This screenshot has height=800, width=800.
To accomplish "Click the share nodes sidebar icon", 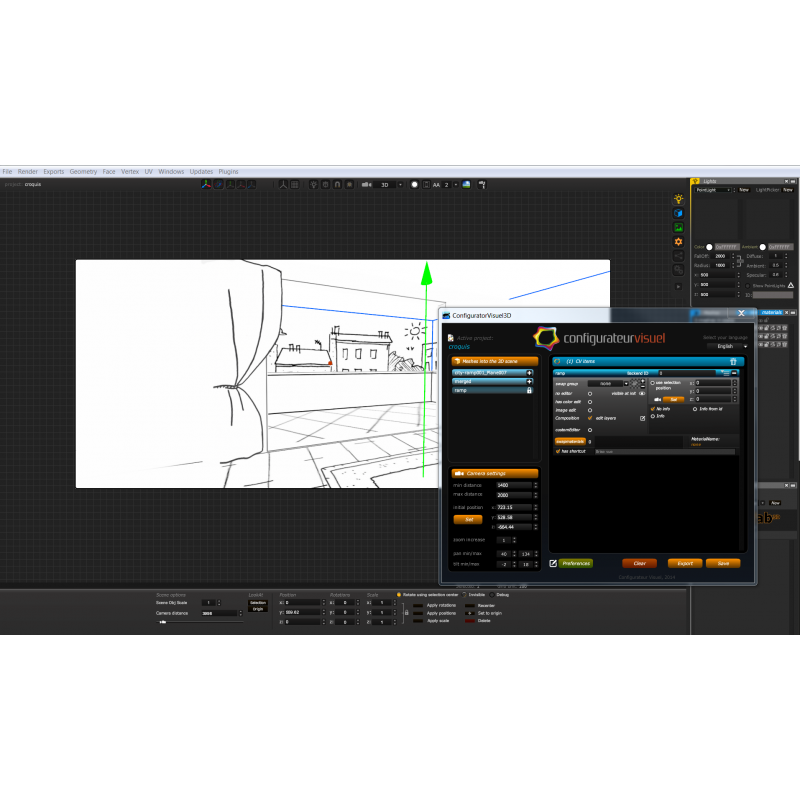I will pyautogui.click(x=678, y=256).
